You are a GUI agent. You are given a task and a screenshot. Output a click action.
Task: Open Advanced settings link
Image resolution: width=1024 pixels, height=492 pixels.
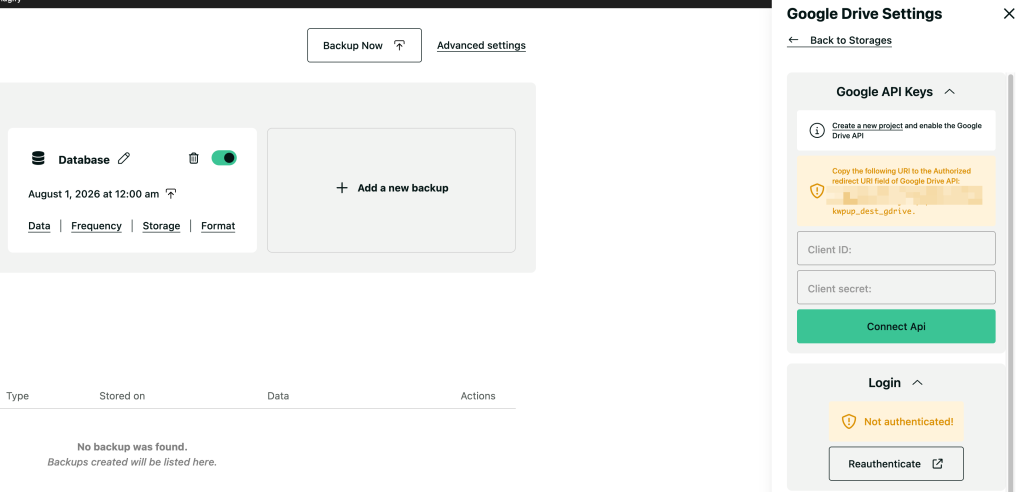481,45
